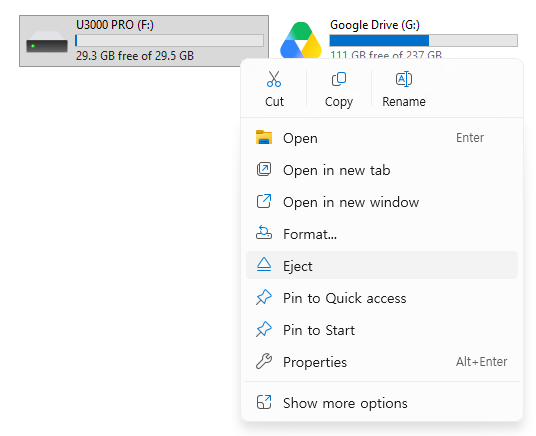The image size is (536, 436).
Task: Select Open from the context menu
Action: pos(382,138)
